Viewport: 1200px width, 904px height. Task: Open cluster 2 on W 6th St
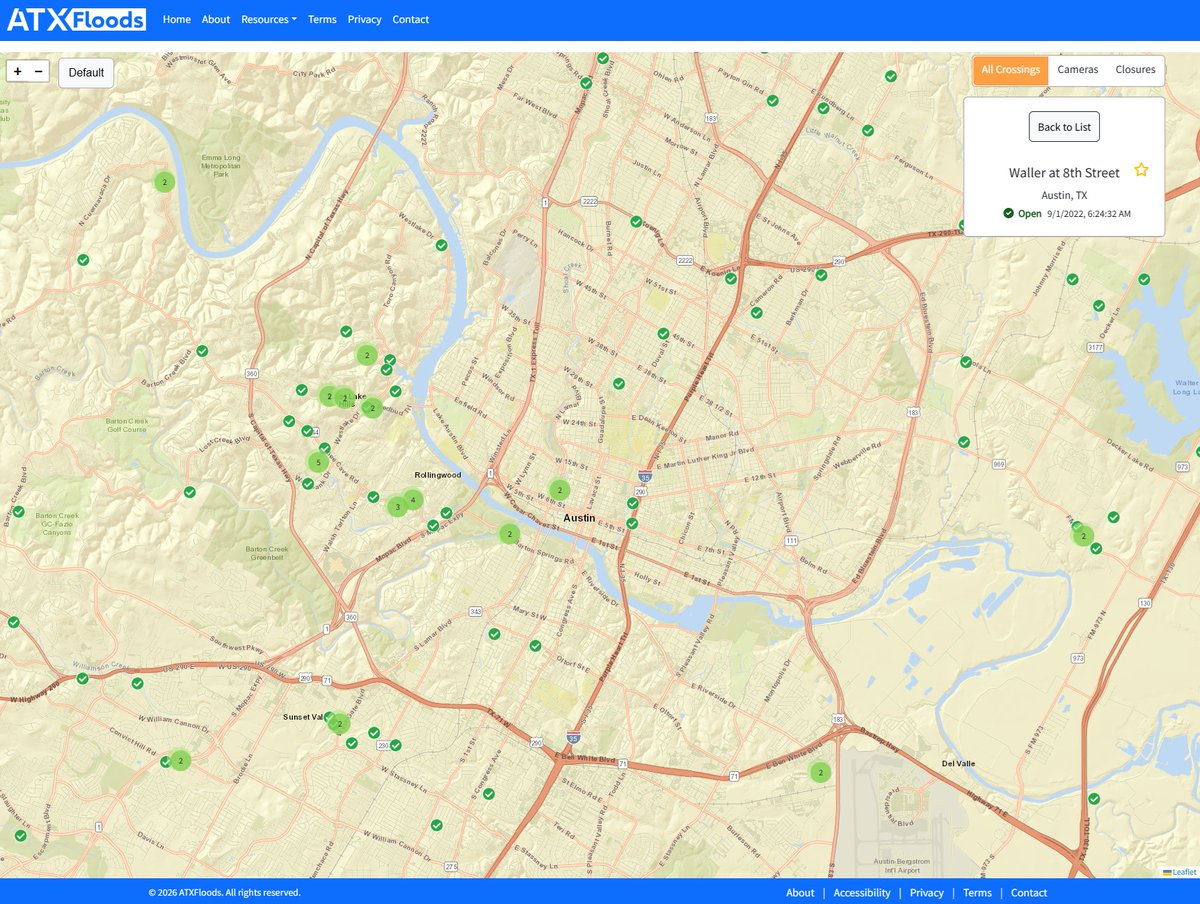pos(559,490)
